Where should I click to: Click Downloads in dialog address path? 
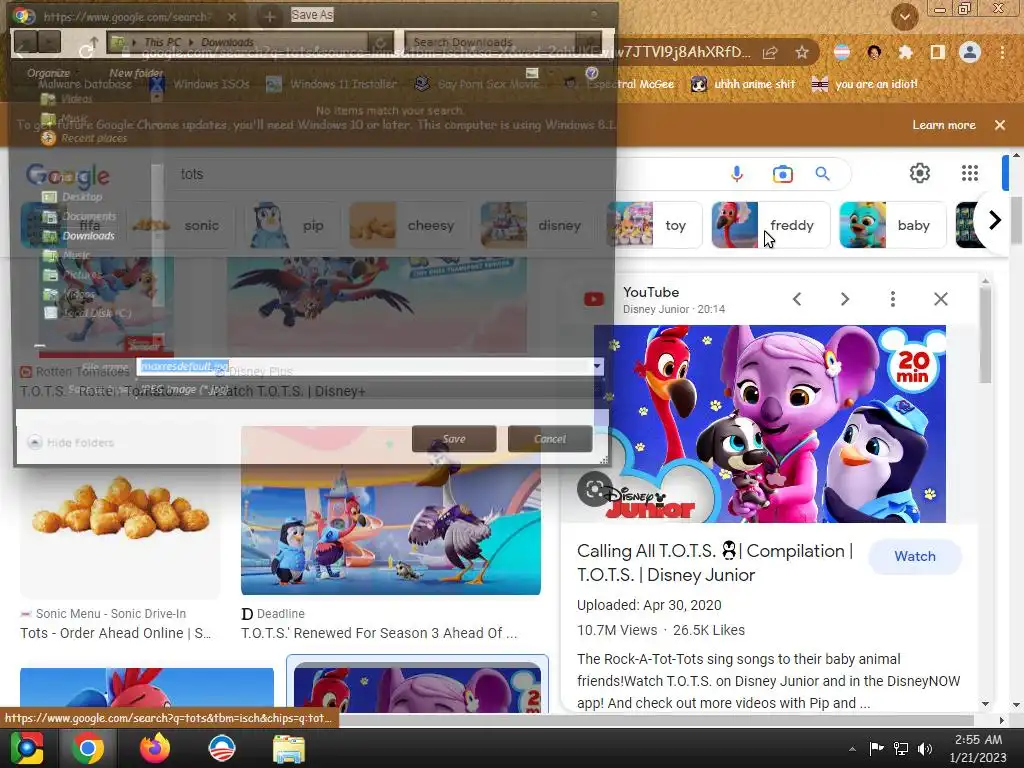click(227, 42)
